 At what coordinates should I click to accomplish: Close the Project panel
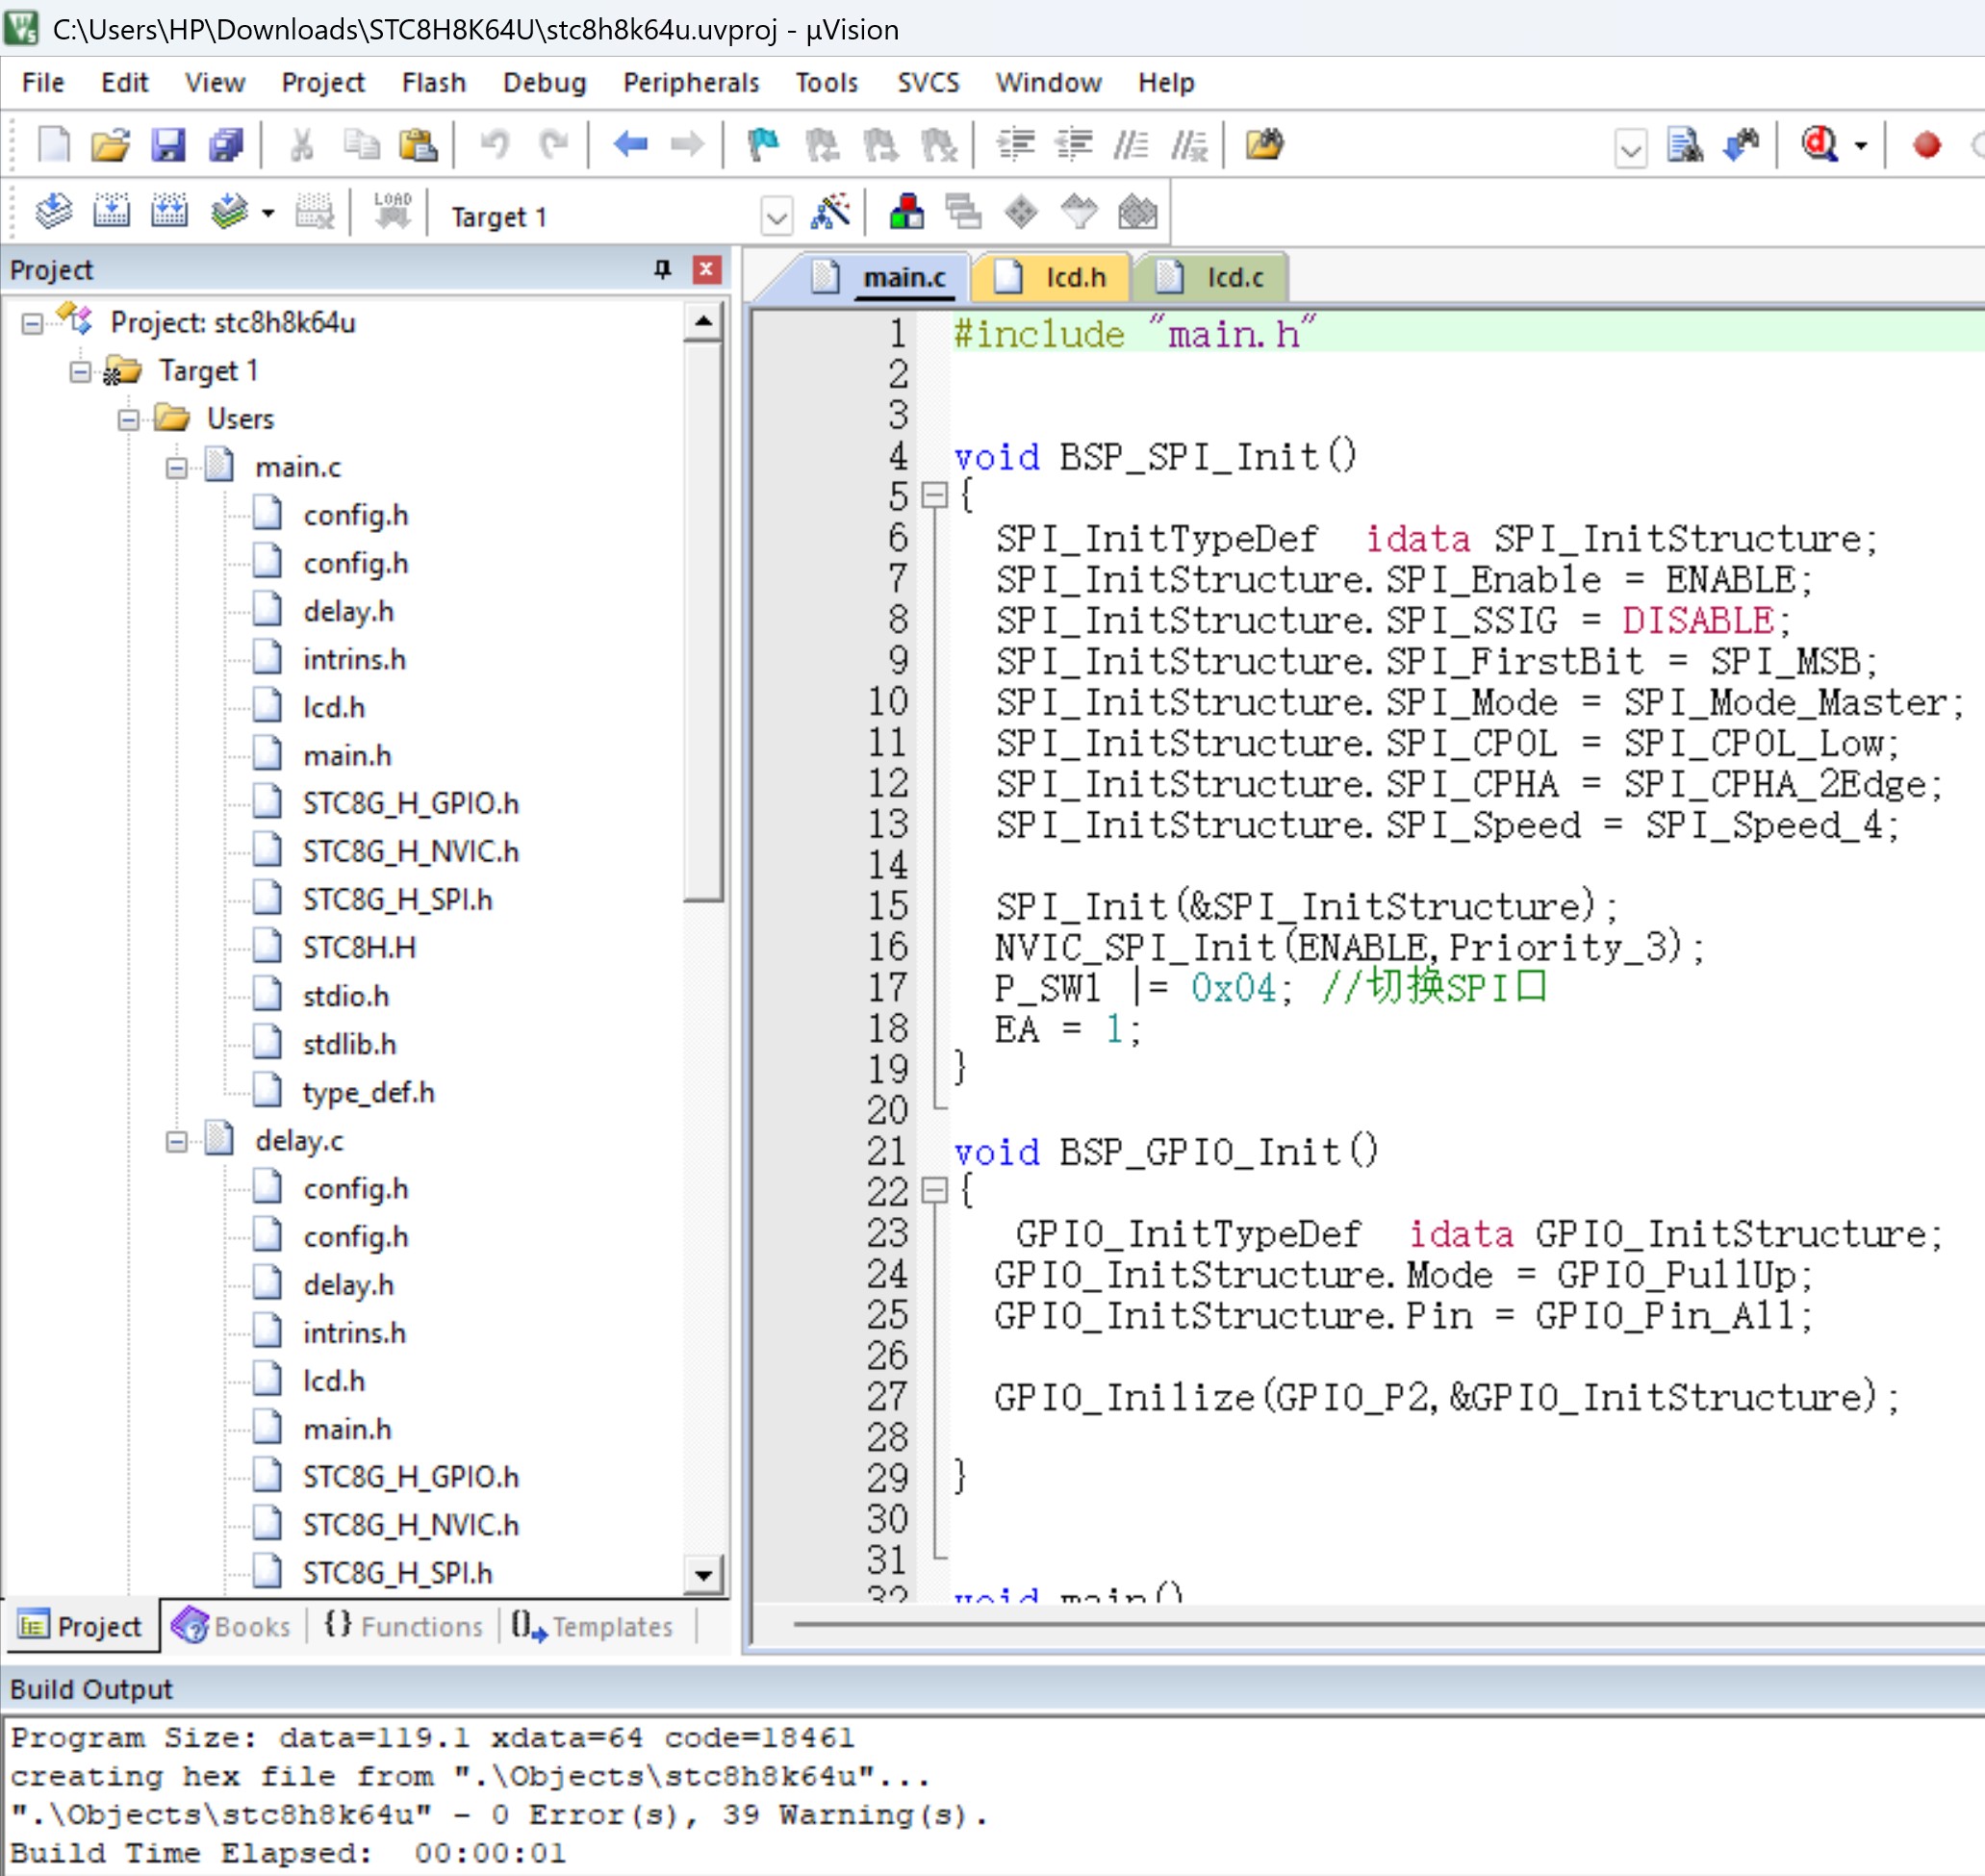click(707, 270)
